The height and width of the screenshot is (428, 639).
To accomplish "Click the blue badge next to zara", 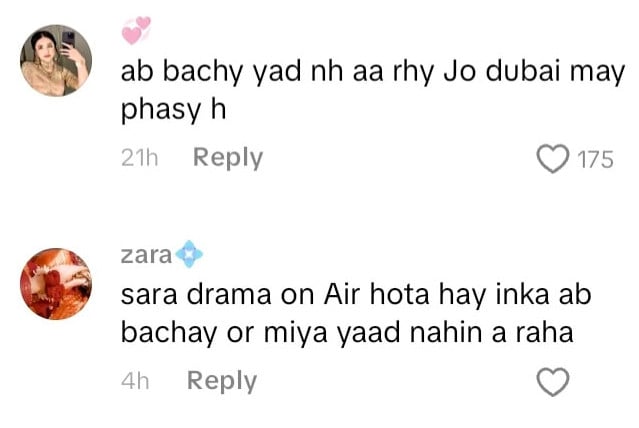I will [189, 254].
